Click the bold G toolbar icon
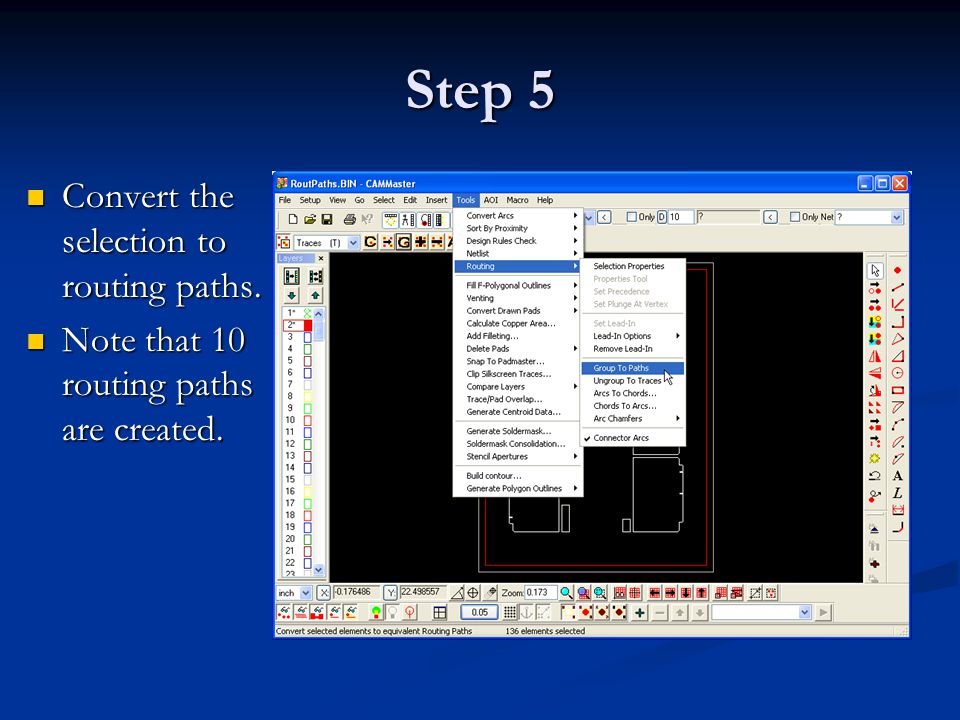The height and width of the screenshot is (720, 960). (x=403, y=242)
